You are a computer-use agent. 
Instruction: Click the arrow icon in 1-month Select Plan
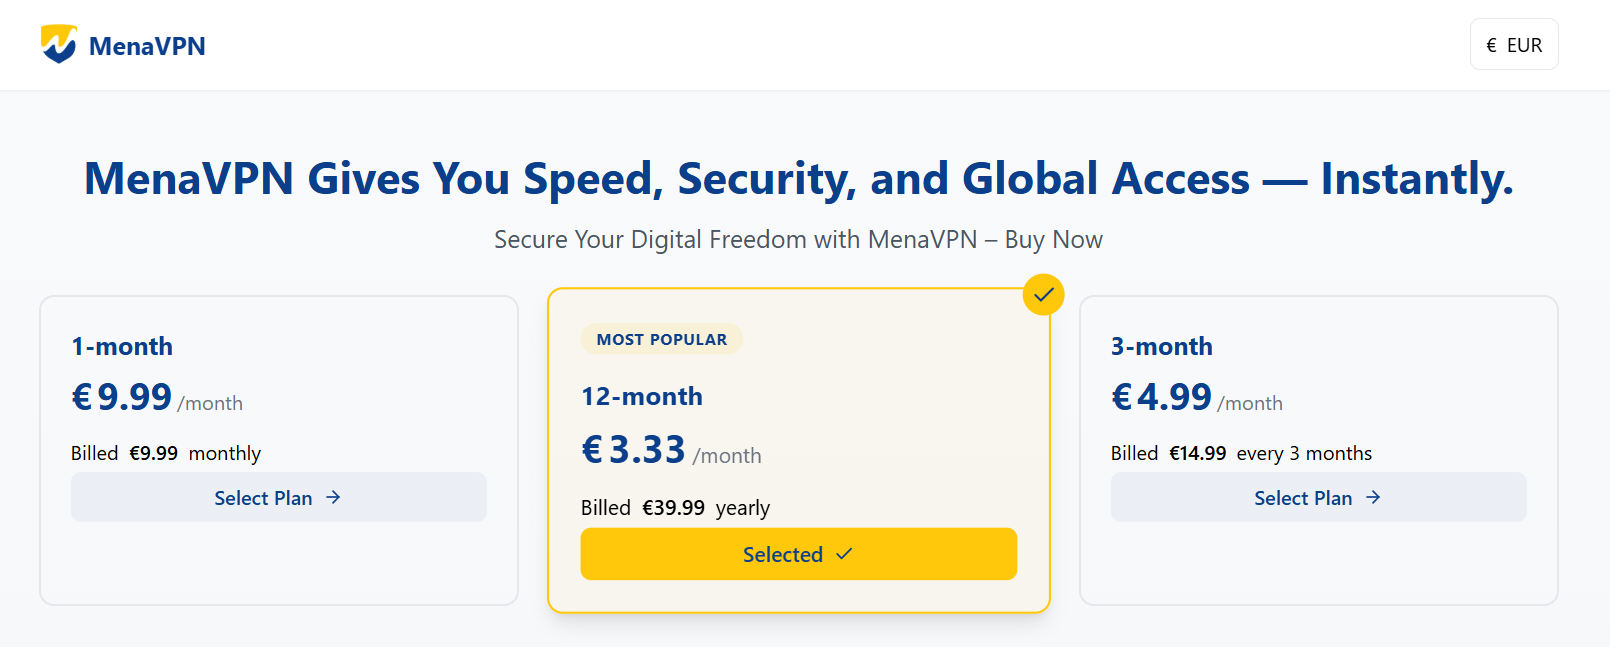tap(334, 497)
